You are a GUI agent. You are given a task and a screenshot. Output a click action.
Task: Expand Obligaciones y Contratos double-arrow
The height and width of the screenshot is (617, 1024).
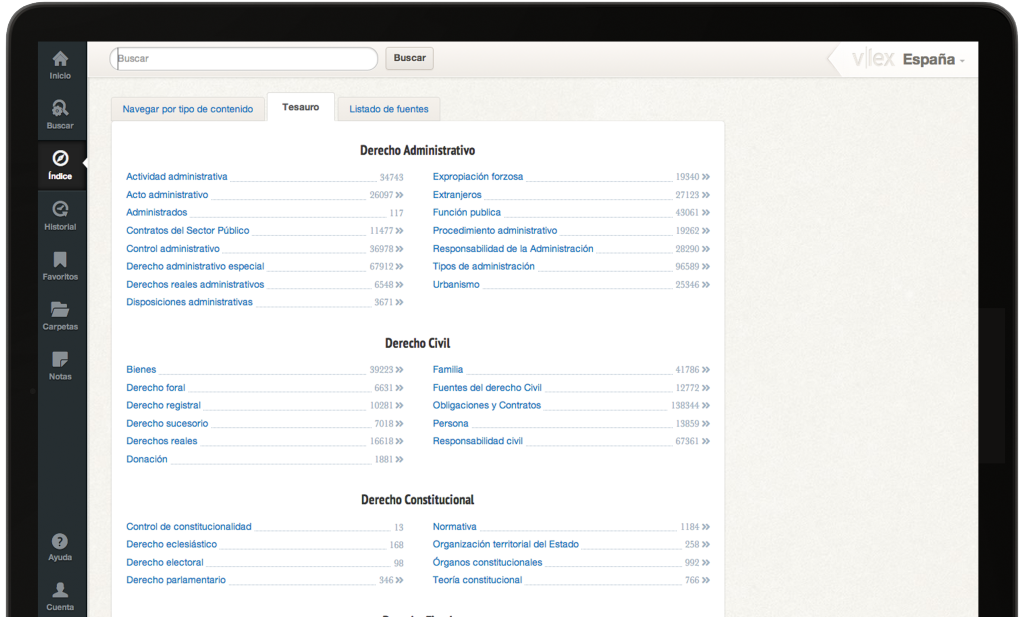point(706,406)
